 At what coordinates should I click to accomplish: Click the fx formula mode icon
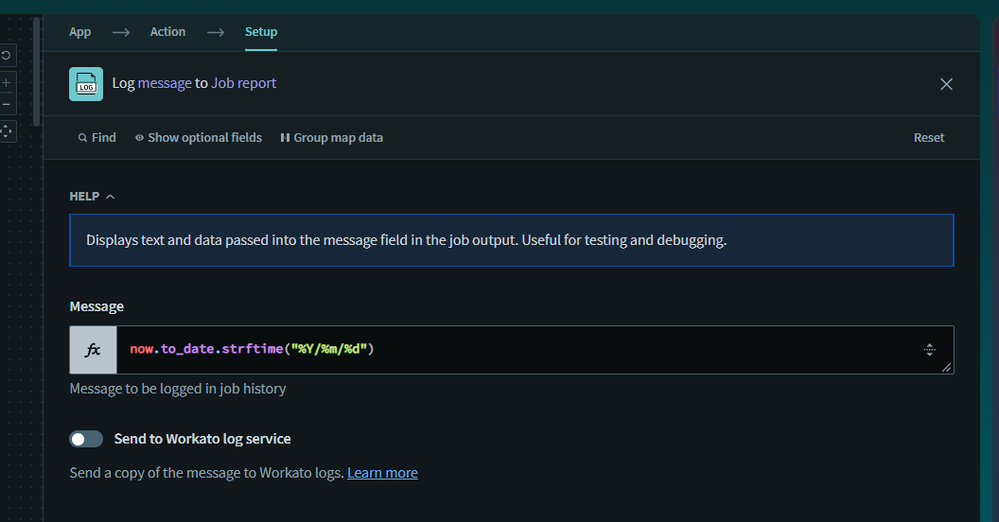click(93, 350)
